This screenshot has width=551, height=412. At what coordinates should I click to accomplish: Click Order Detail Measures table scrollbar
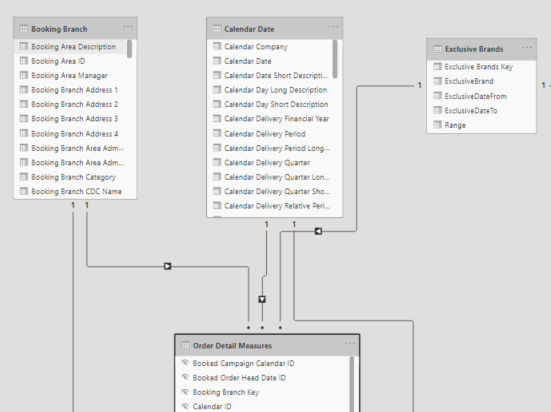[x=352, y=384]
